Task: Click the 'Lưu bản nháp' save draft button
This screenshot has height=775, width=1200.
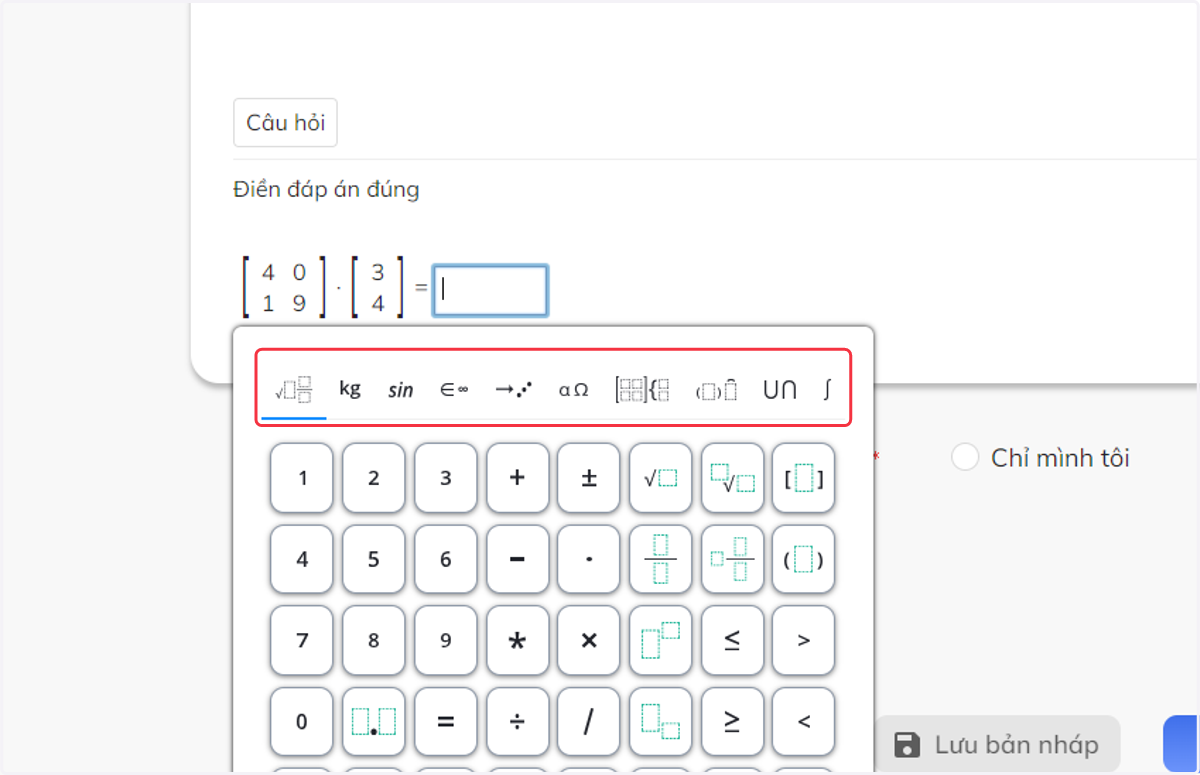Action: pos(998,744)
